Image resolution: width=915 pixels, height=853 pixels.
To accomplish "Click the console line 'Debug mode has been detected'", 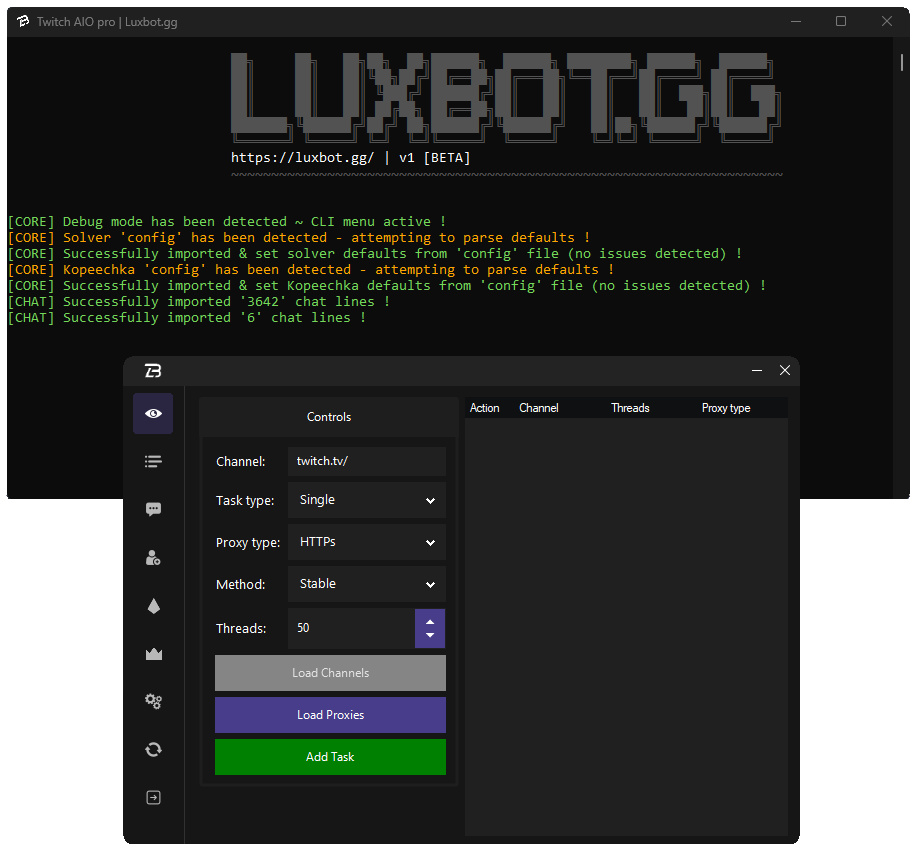I will 227,222.
